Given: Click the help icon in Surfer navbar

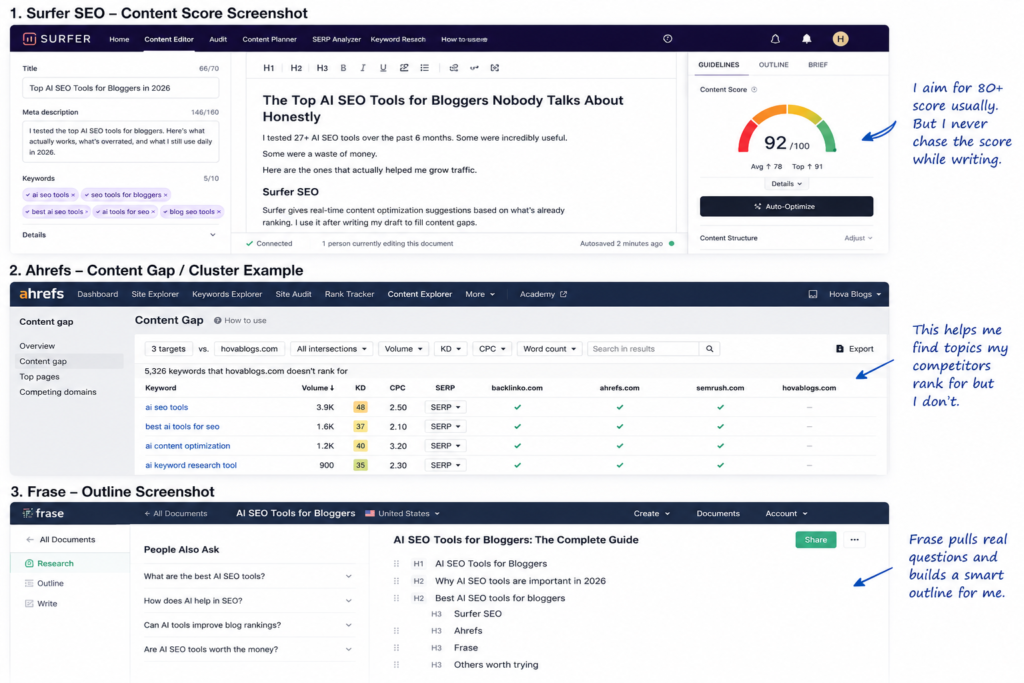Looking at the screenshot, I should [x=667, y=39].
